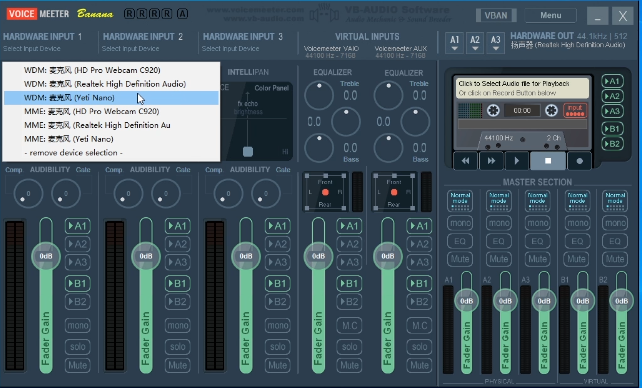Image resolution: width=642 pixels, height=388 pixels.
Task: Click the Treble knob on VAIO equalizer
Action: click(319, 95)
